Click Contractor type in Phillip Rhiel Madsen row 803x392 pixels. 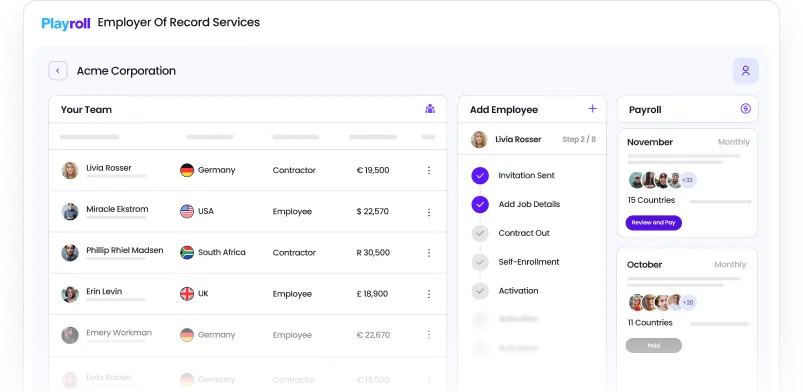pyautogui.click(x=294, y=253)
